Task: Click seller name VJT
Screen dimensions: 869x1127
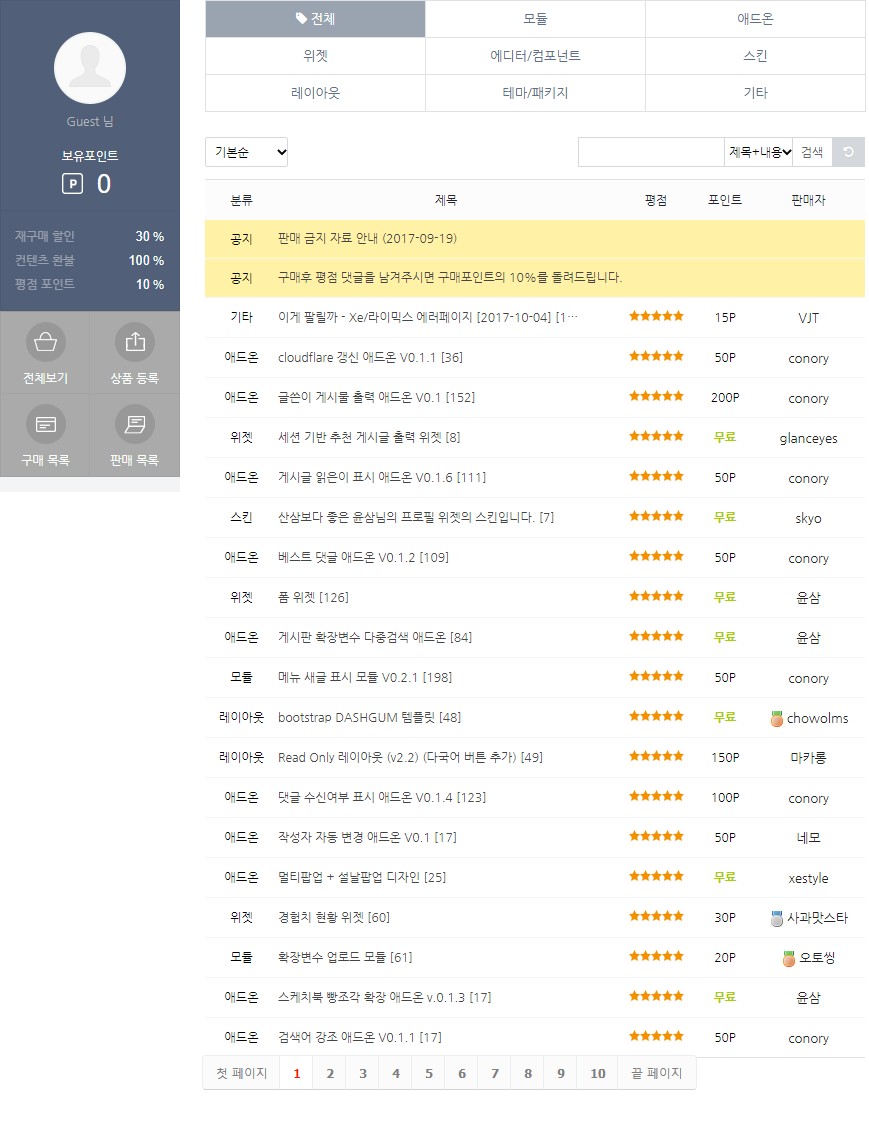Action: [808, 318]
